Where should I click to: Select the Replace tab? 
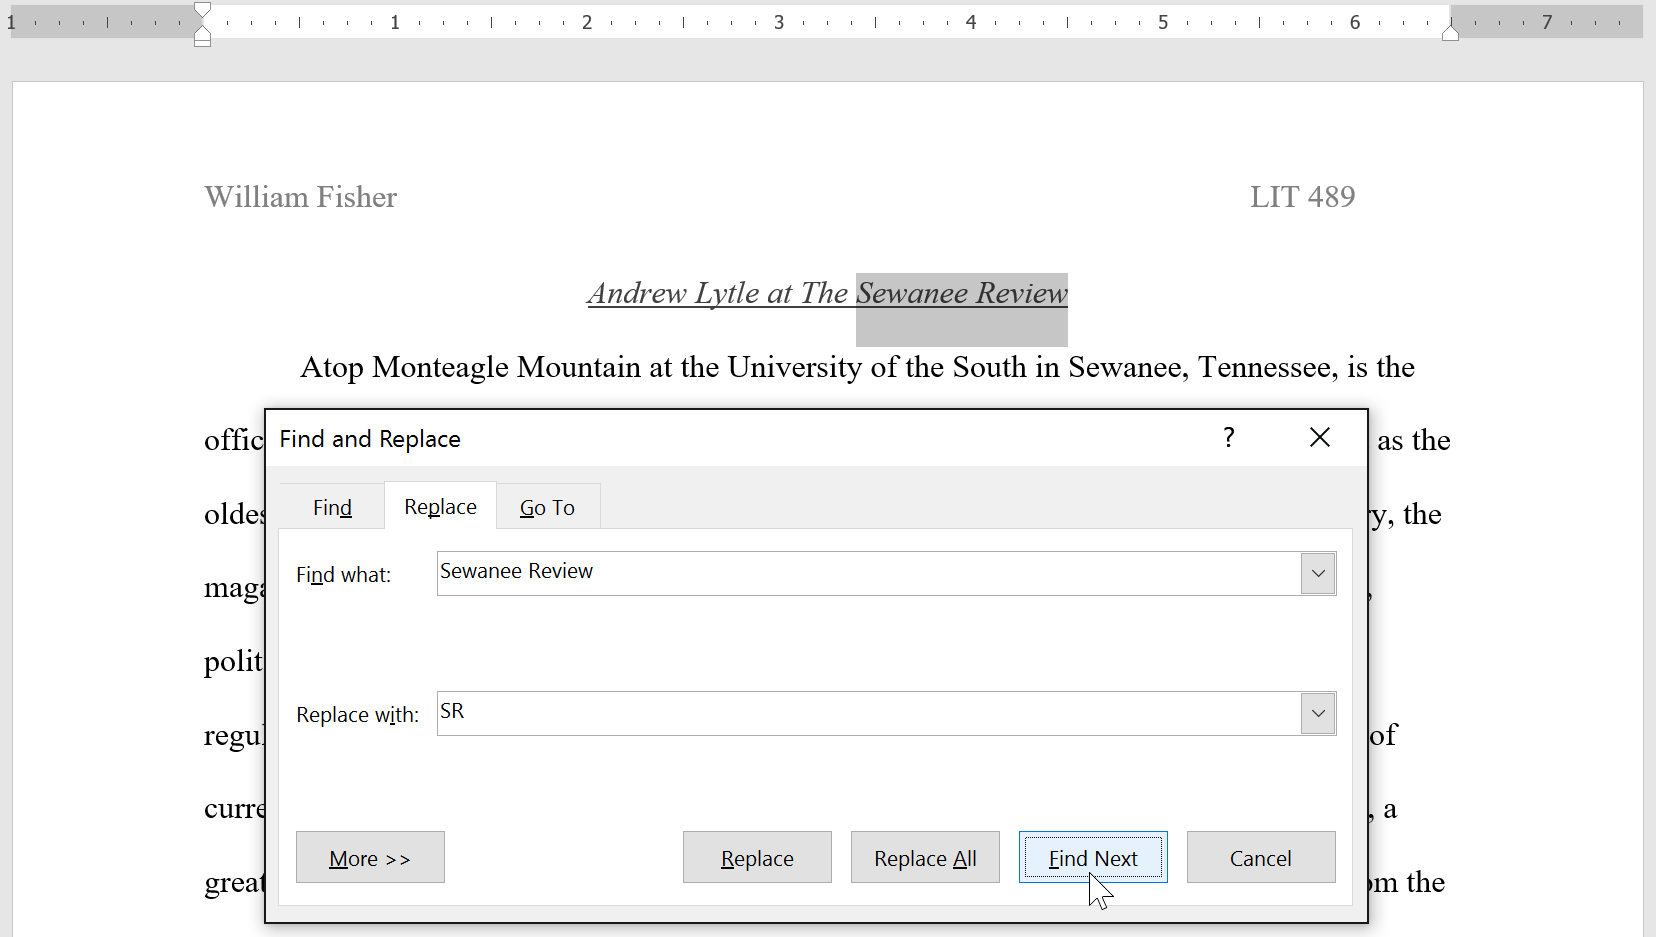(440, 506)
